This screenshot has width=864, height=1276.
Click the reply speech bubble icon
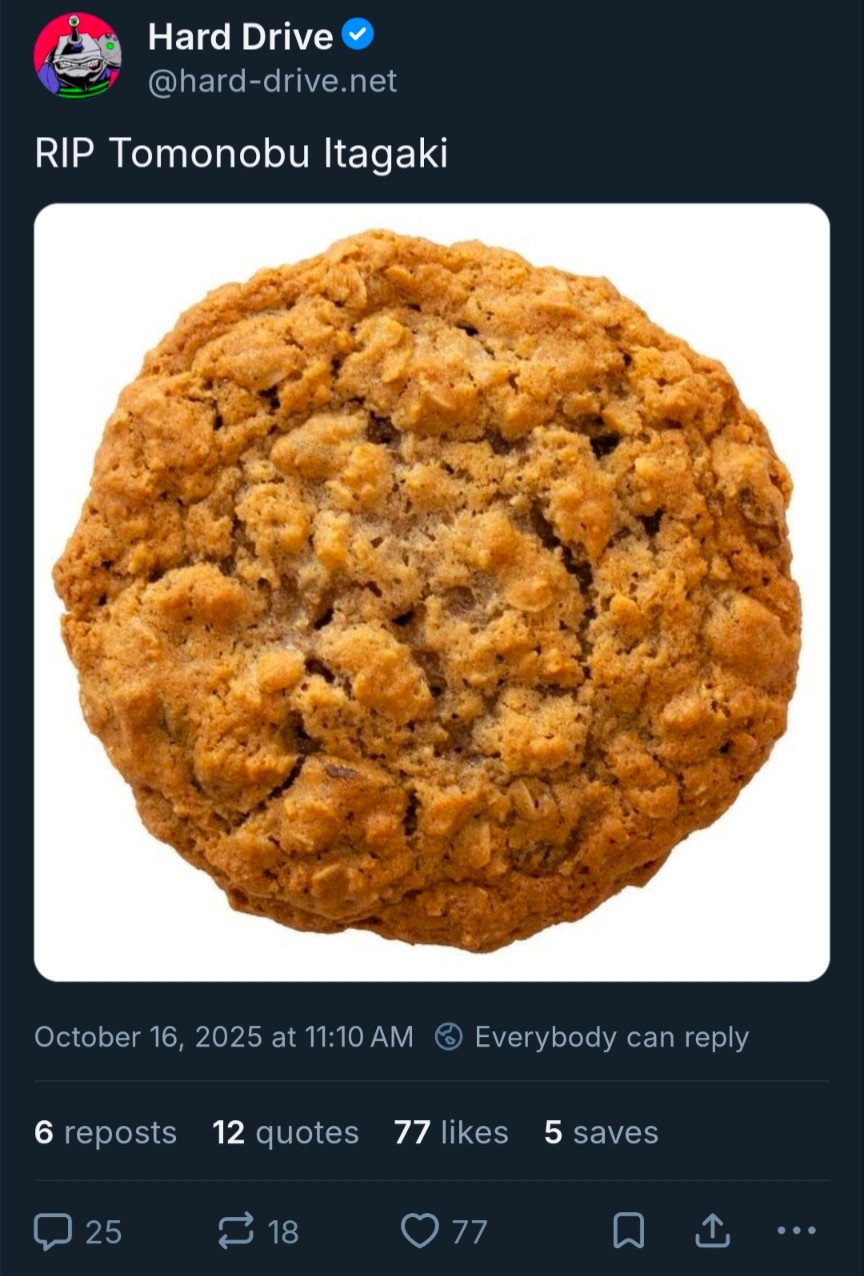coord(53,1231)
